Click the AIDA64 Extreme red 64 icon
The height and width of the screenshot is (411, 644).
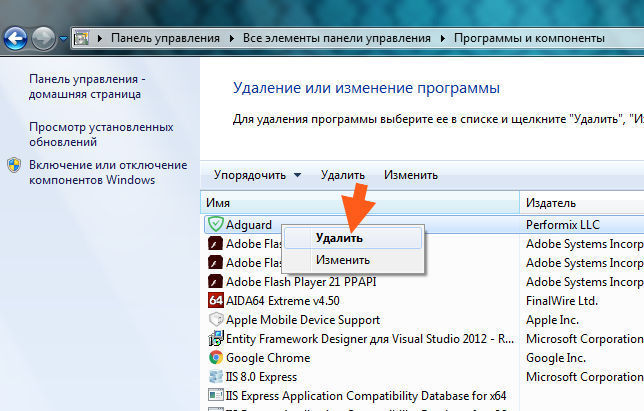tap(216, 301)
